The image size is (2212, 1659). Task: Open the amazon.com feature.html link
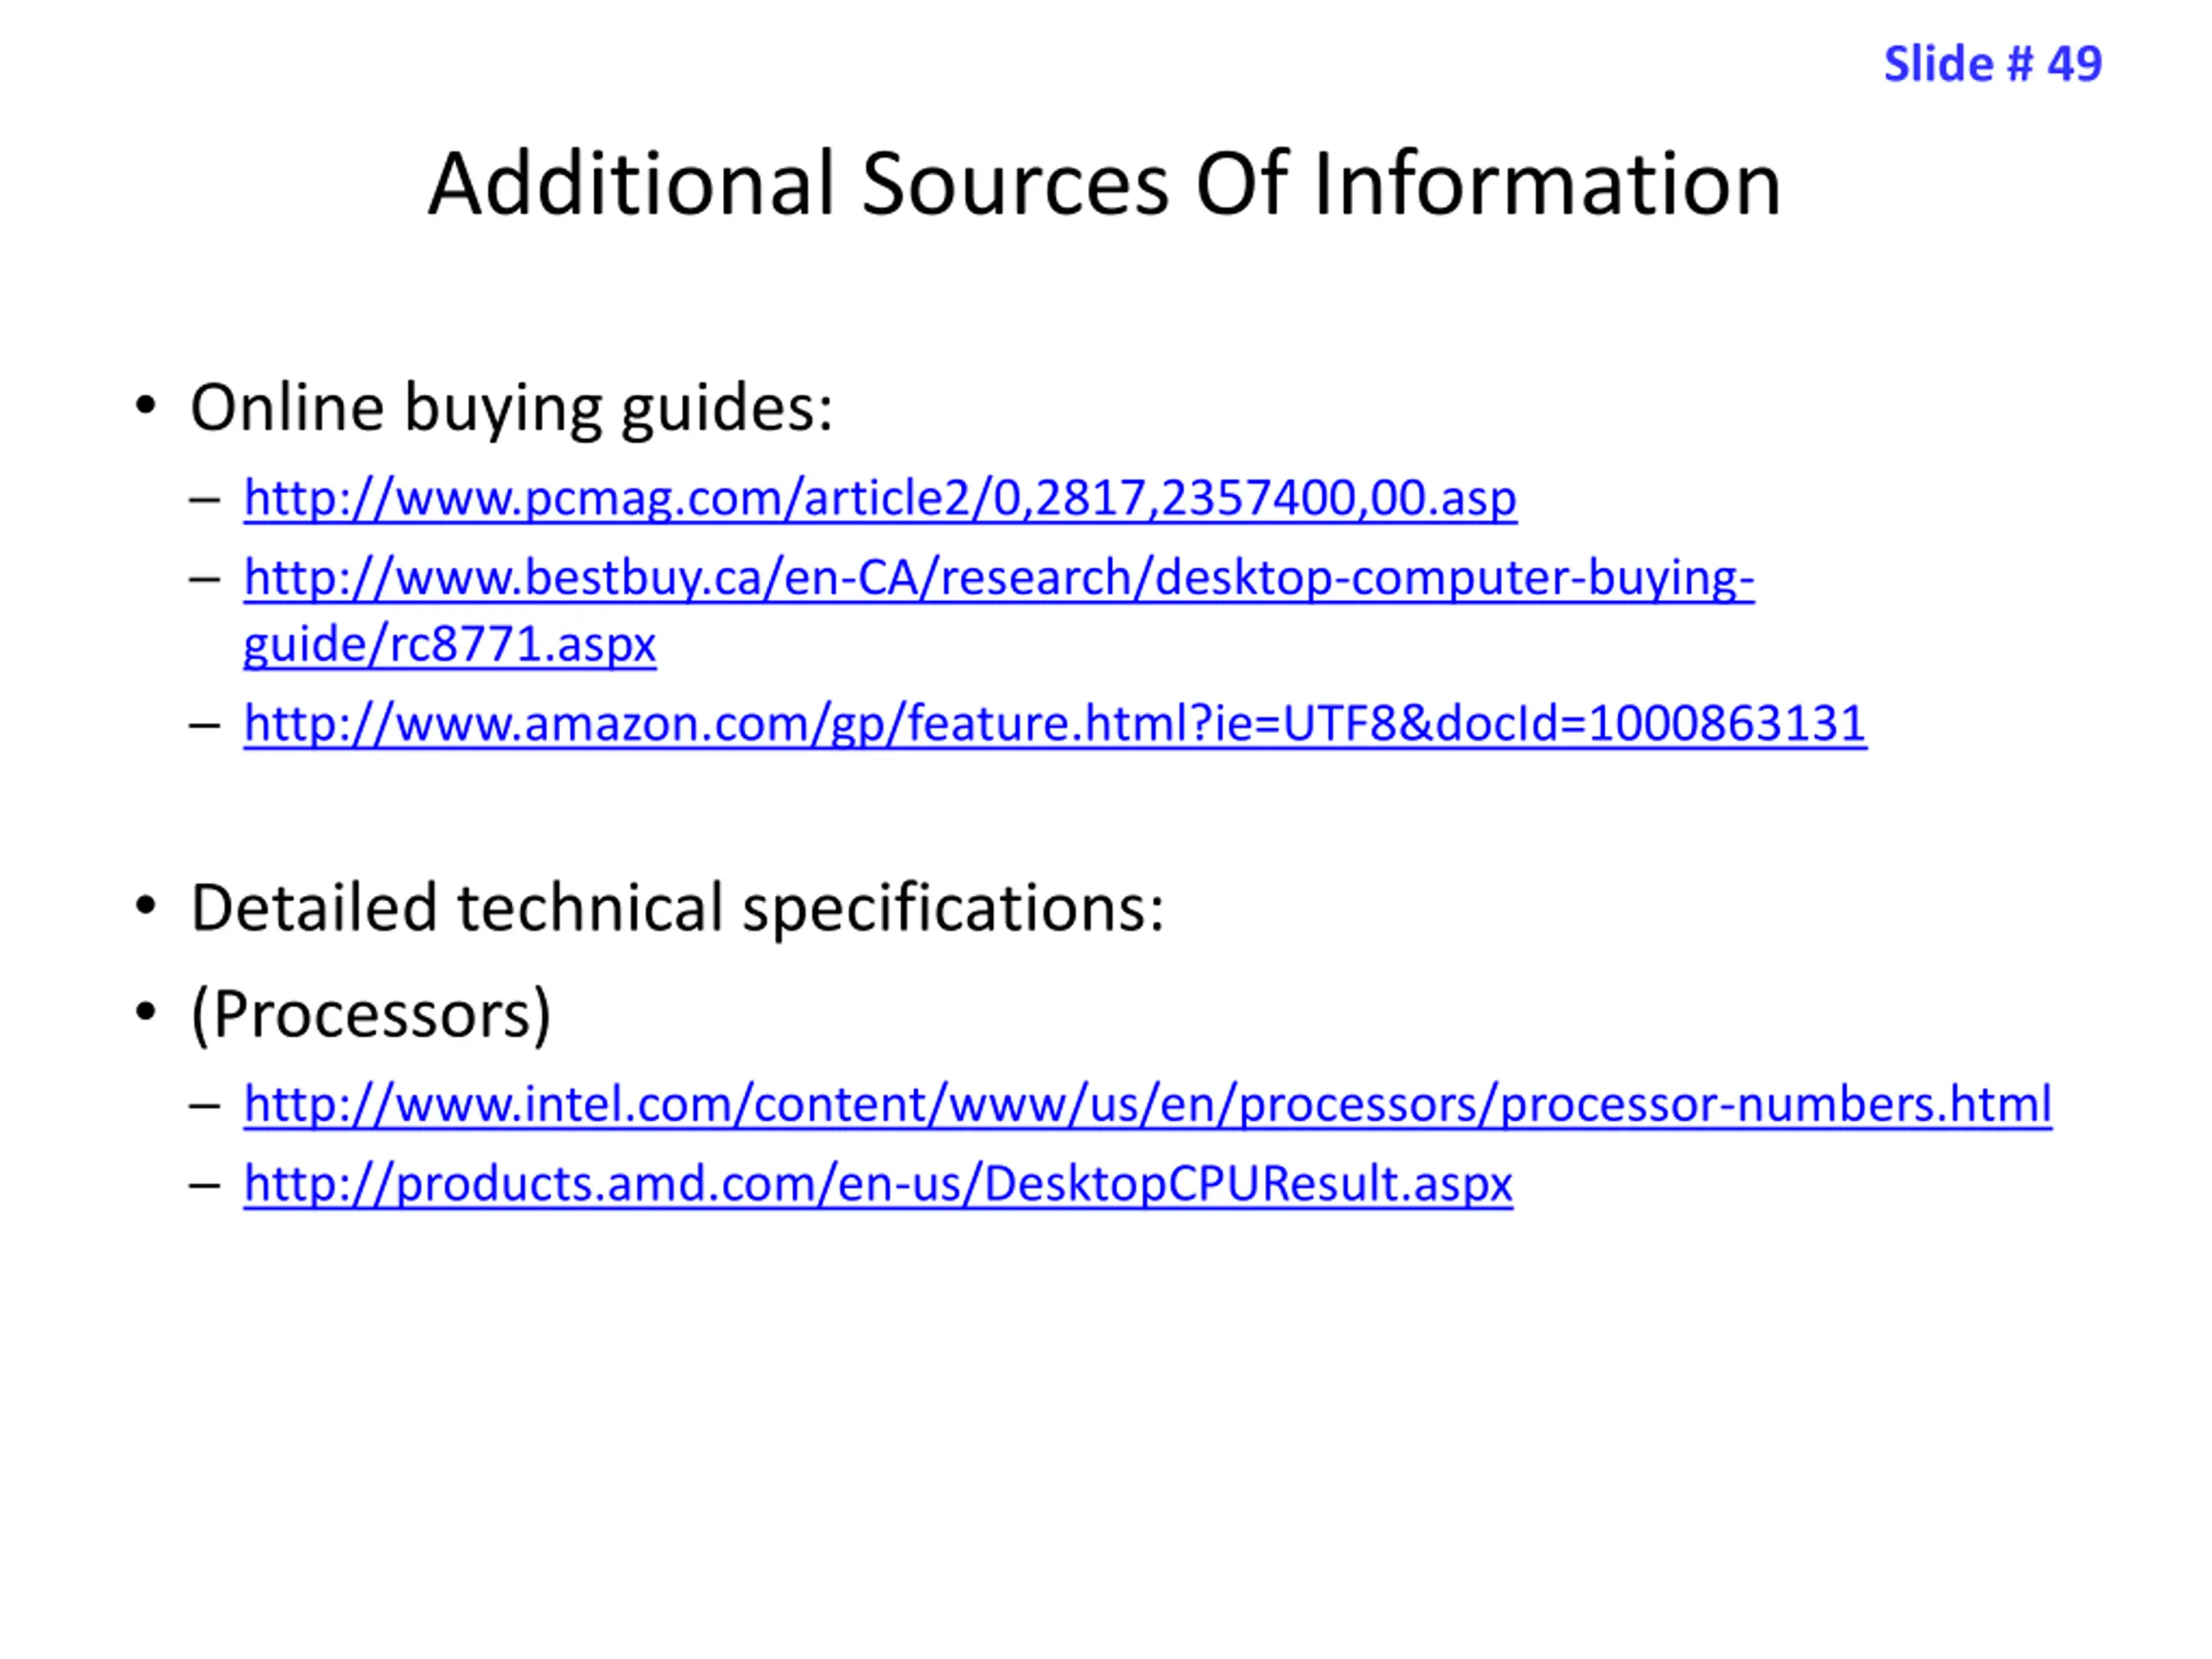click(1055, 723)
